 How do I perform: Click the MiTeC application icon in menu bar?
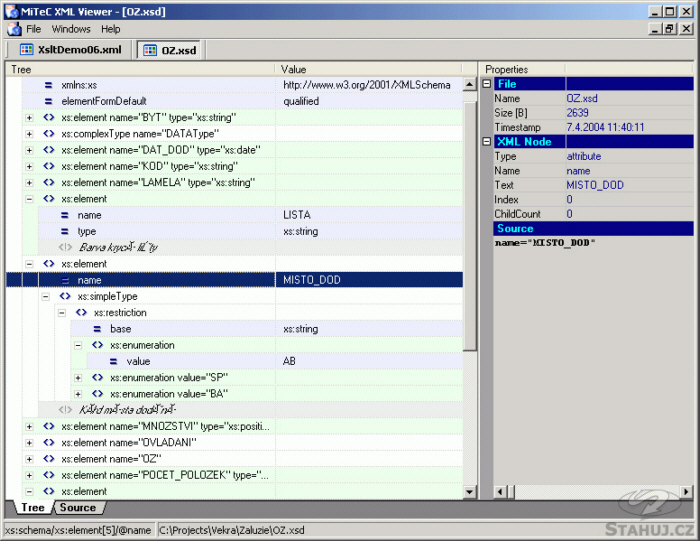click(14, 29)
